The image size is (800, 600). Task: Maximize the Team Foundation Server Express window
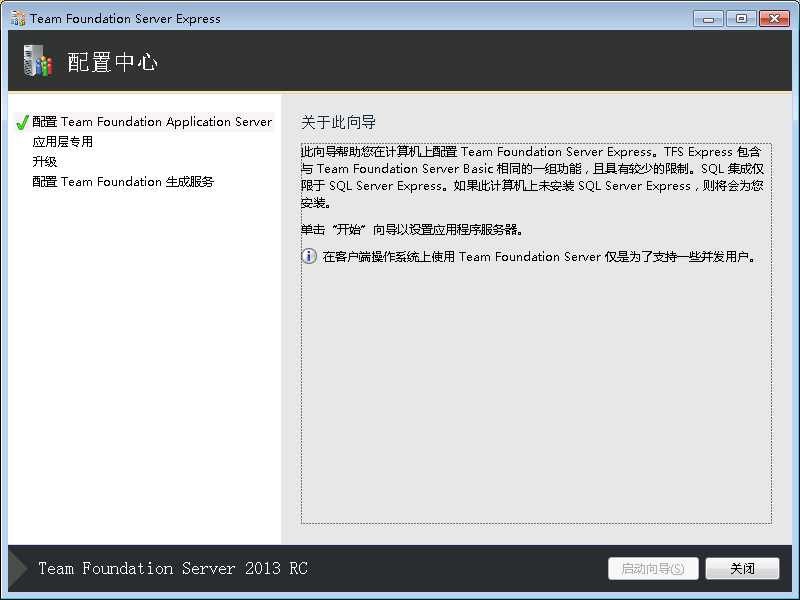741,19
